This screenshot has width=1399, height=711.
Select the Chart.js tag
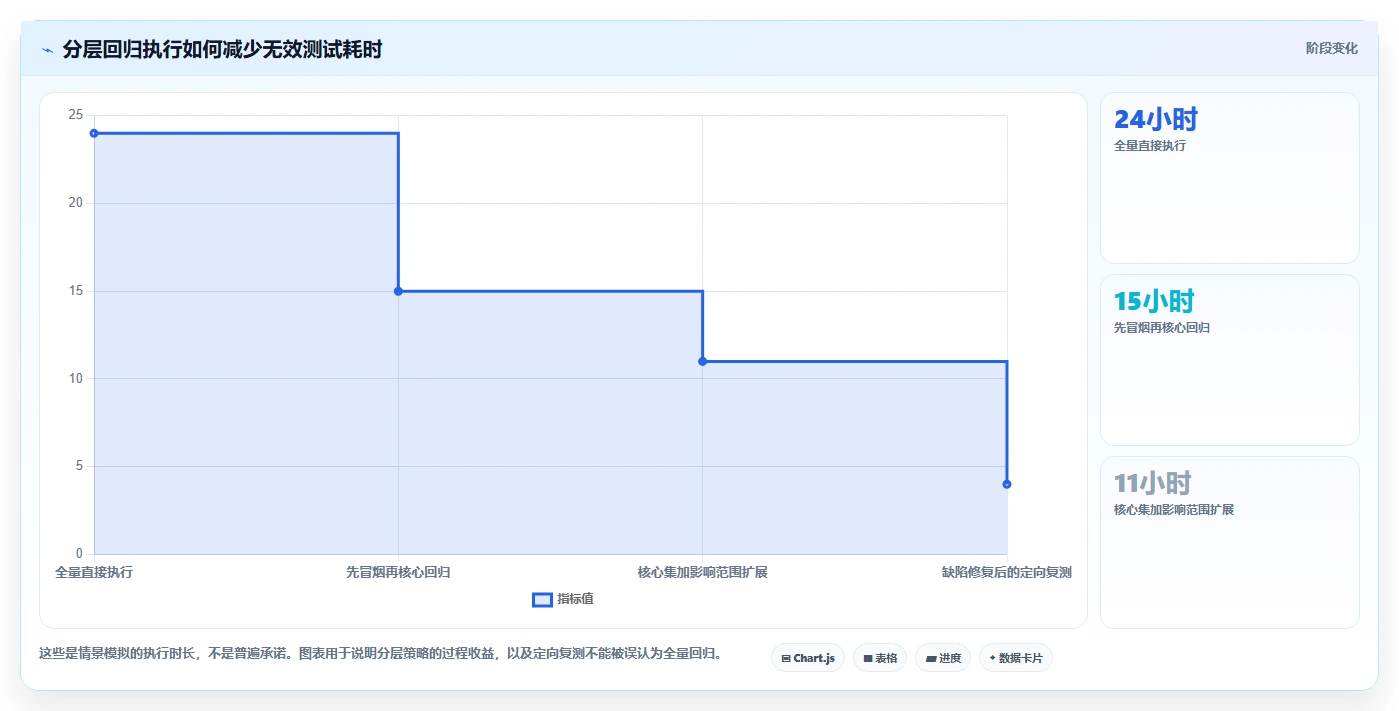coord(808,658)
